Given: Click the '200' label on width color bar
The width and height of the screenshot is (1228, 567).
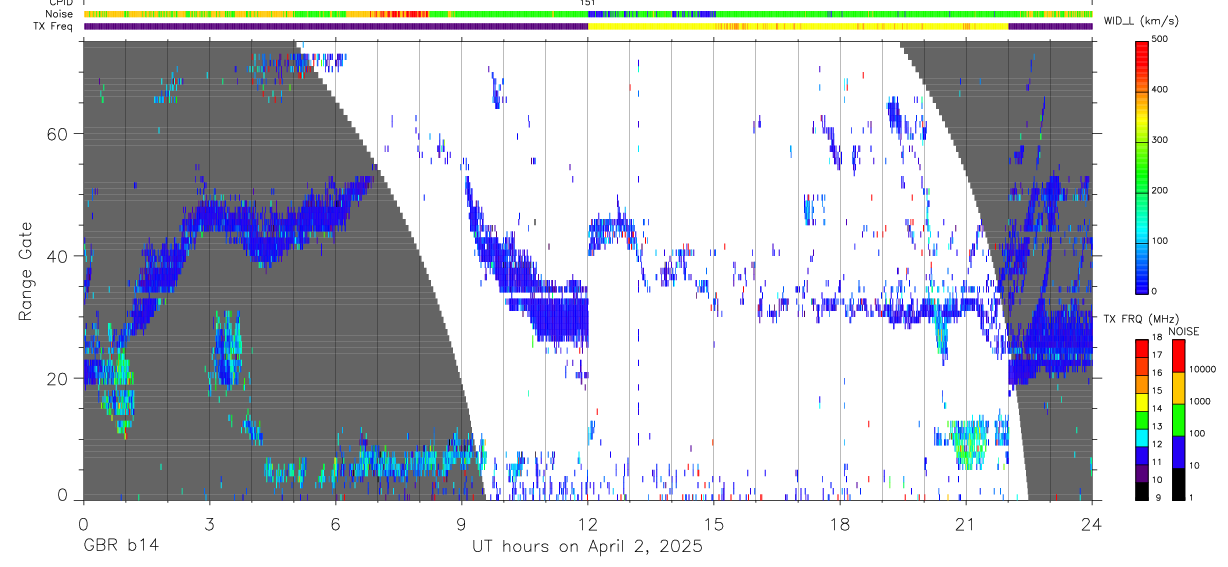Looking at the screenshot, I should pos(1161,190).
